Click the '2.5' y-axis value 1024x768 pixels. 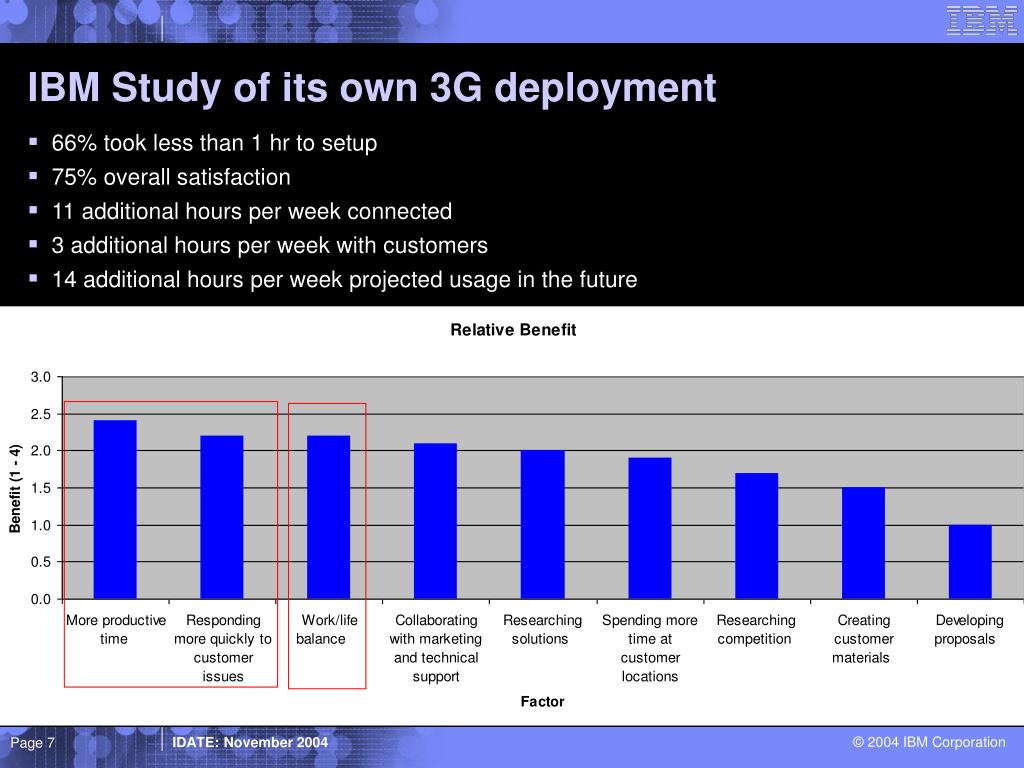40,414
